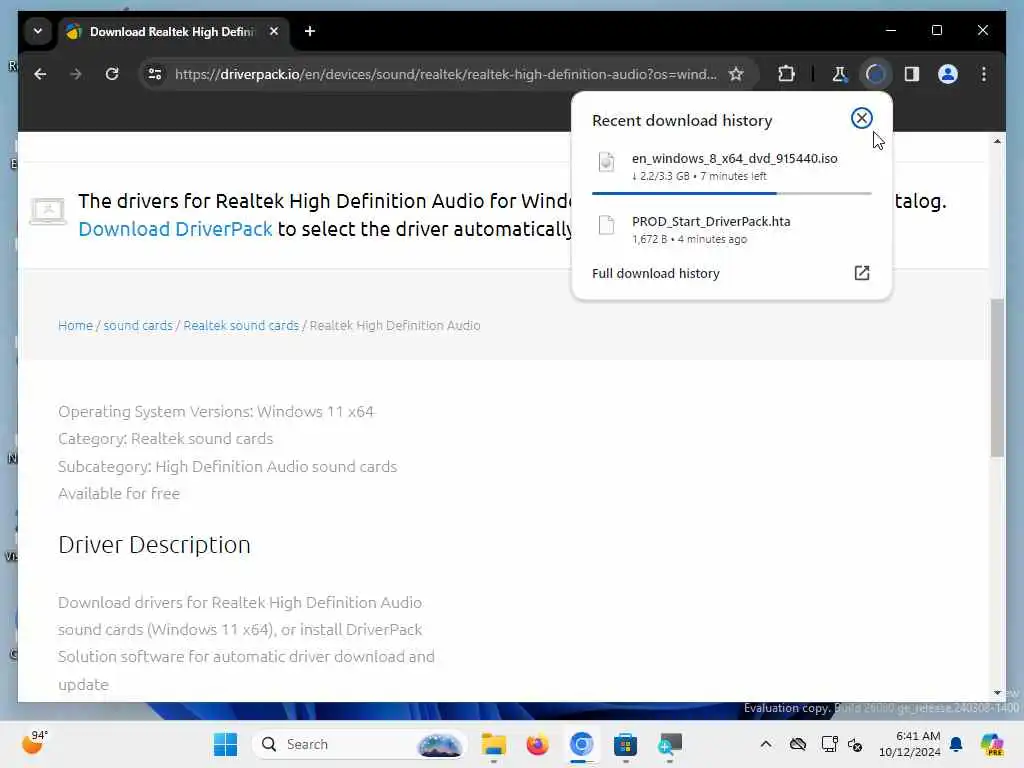Close the Download Realtek High Definition tab
The height and width of the screenshot is (768, 1024).
coord(274,31)
